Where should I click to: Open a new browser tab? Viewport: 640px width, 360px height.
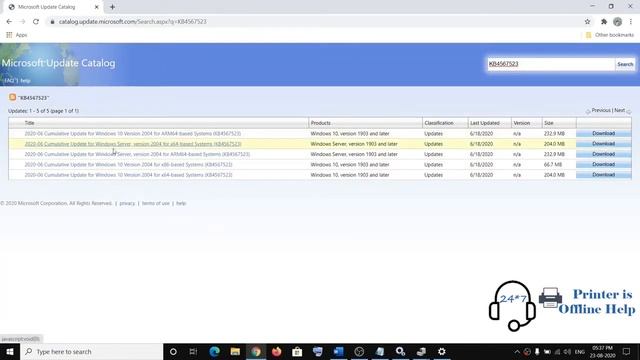(x=112, y=7)
